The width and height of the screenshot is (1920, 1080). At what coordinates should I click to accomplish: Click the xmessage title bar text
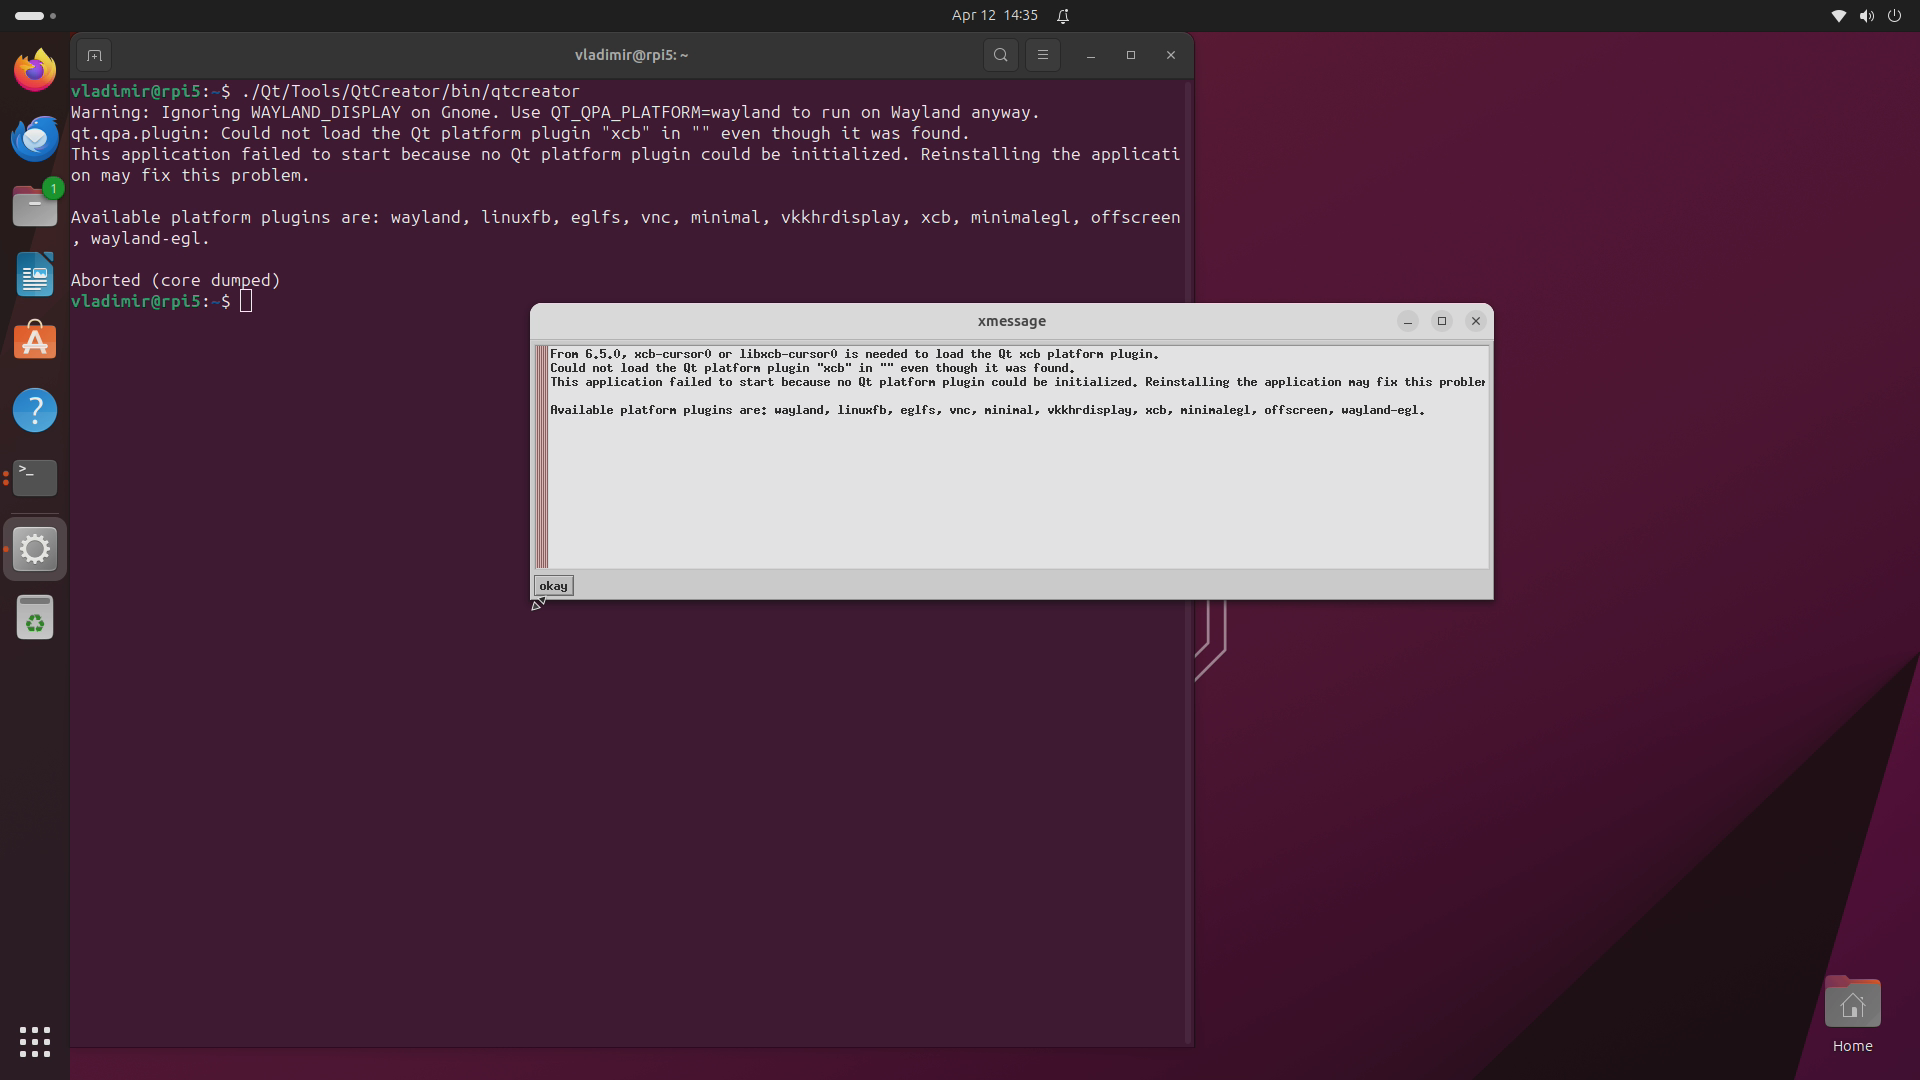[x=1011, y=321]
